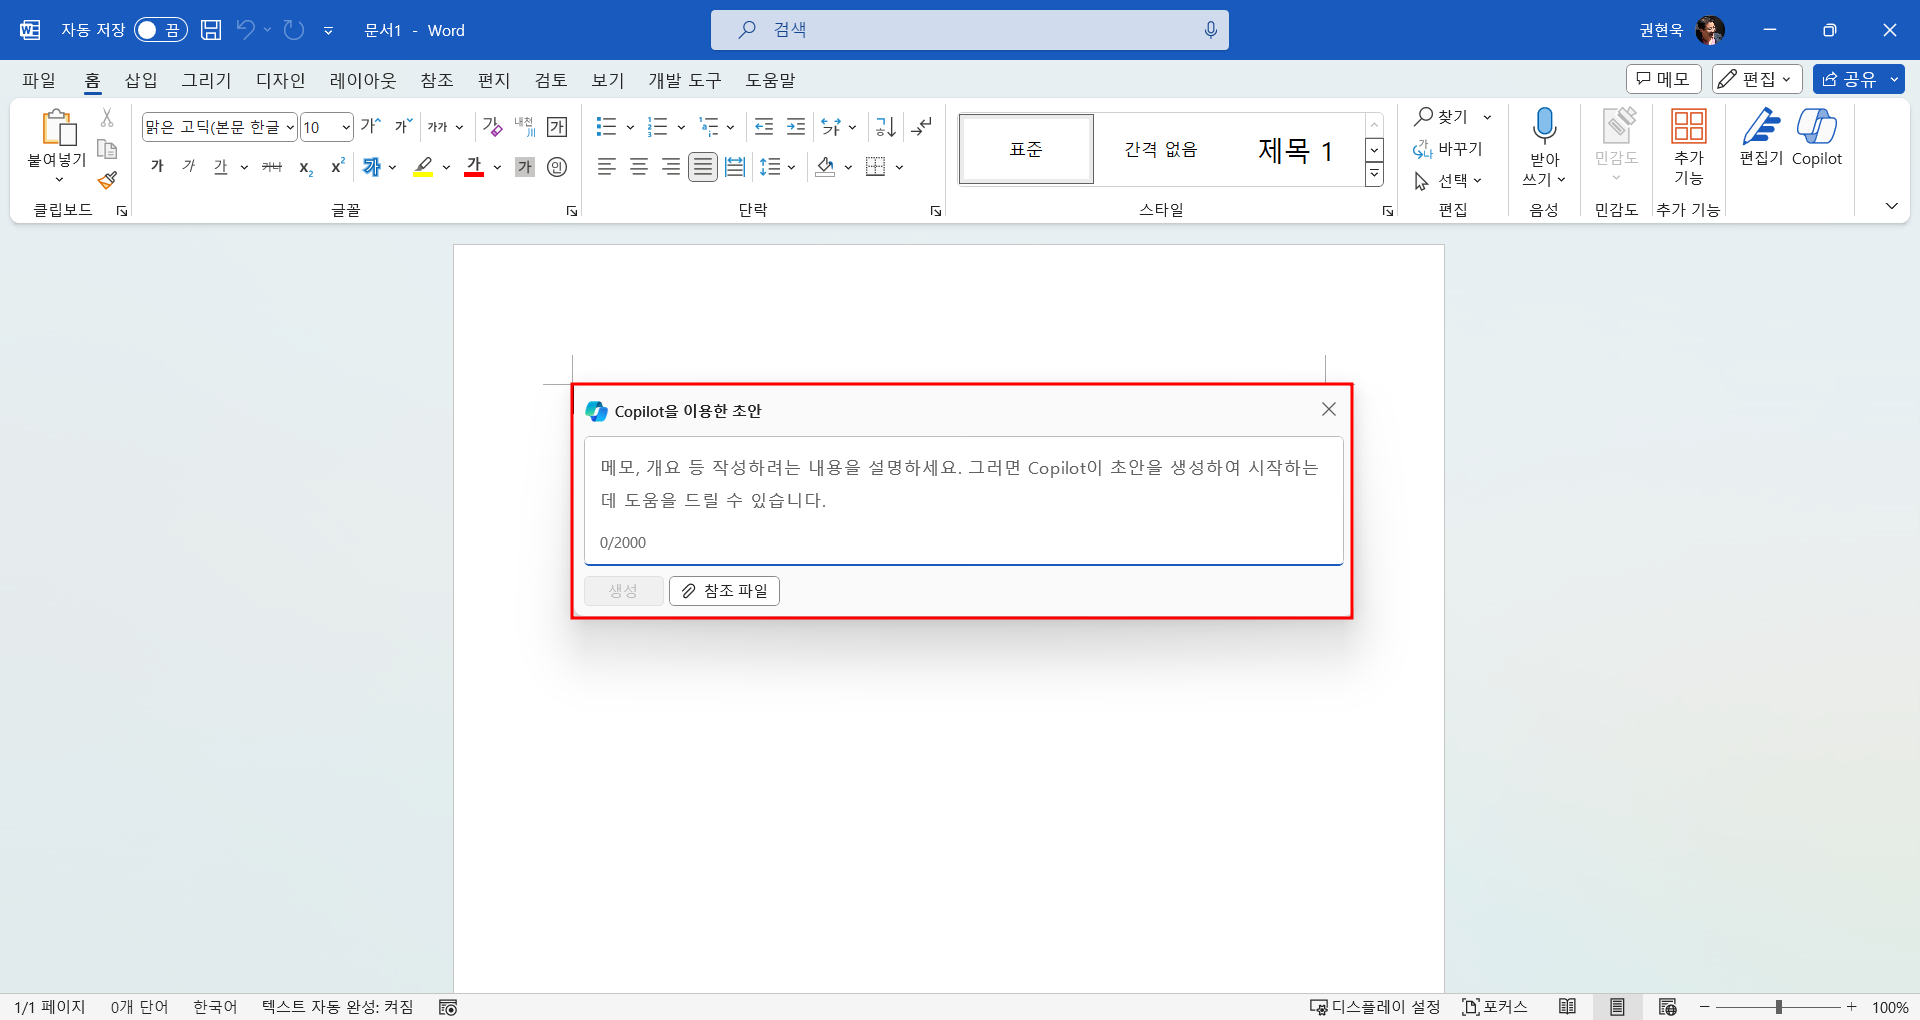Open the font name dropdown
The width and height of the screenshot is (1920, 1020).
(x=290, y=127)
